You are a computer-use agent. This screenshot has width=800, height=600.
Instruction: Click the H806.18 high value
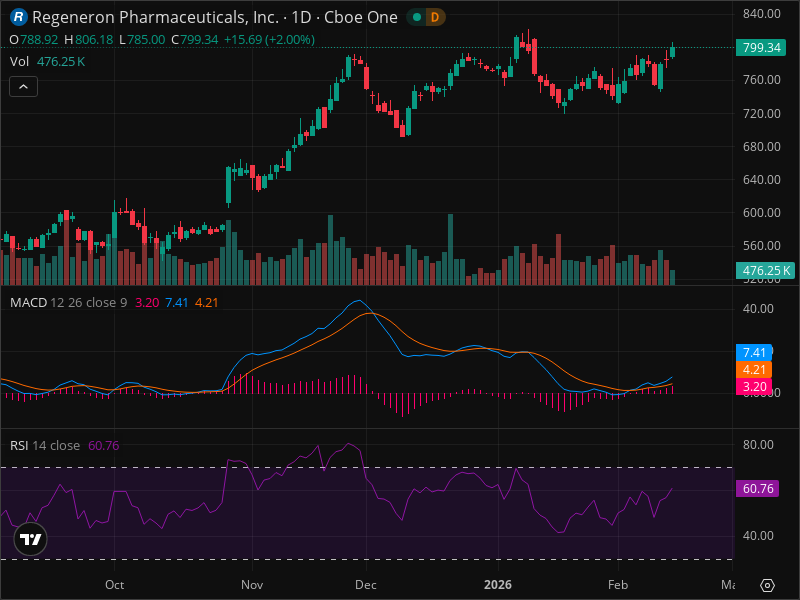pos(89,40)
